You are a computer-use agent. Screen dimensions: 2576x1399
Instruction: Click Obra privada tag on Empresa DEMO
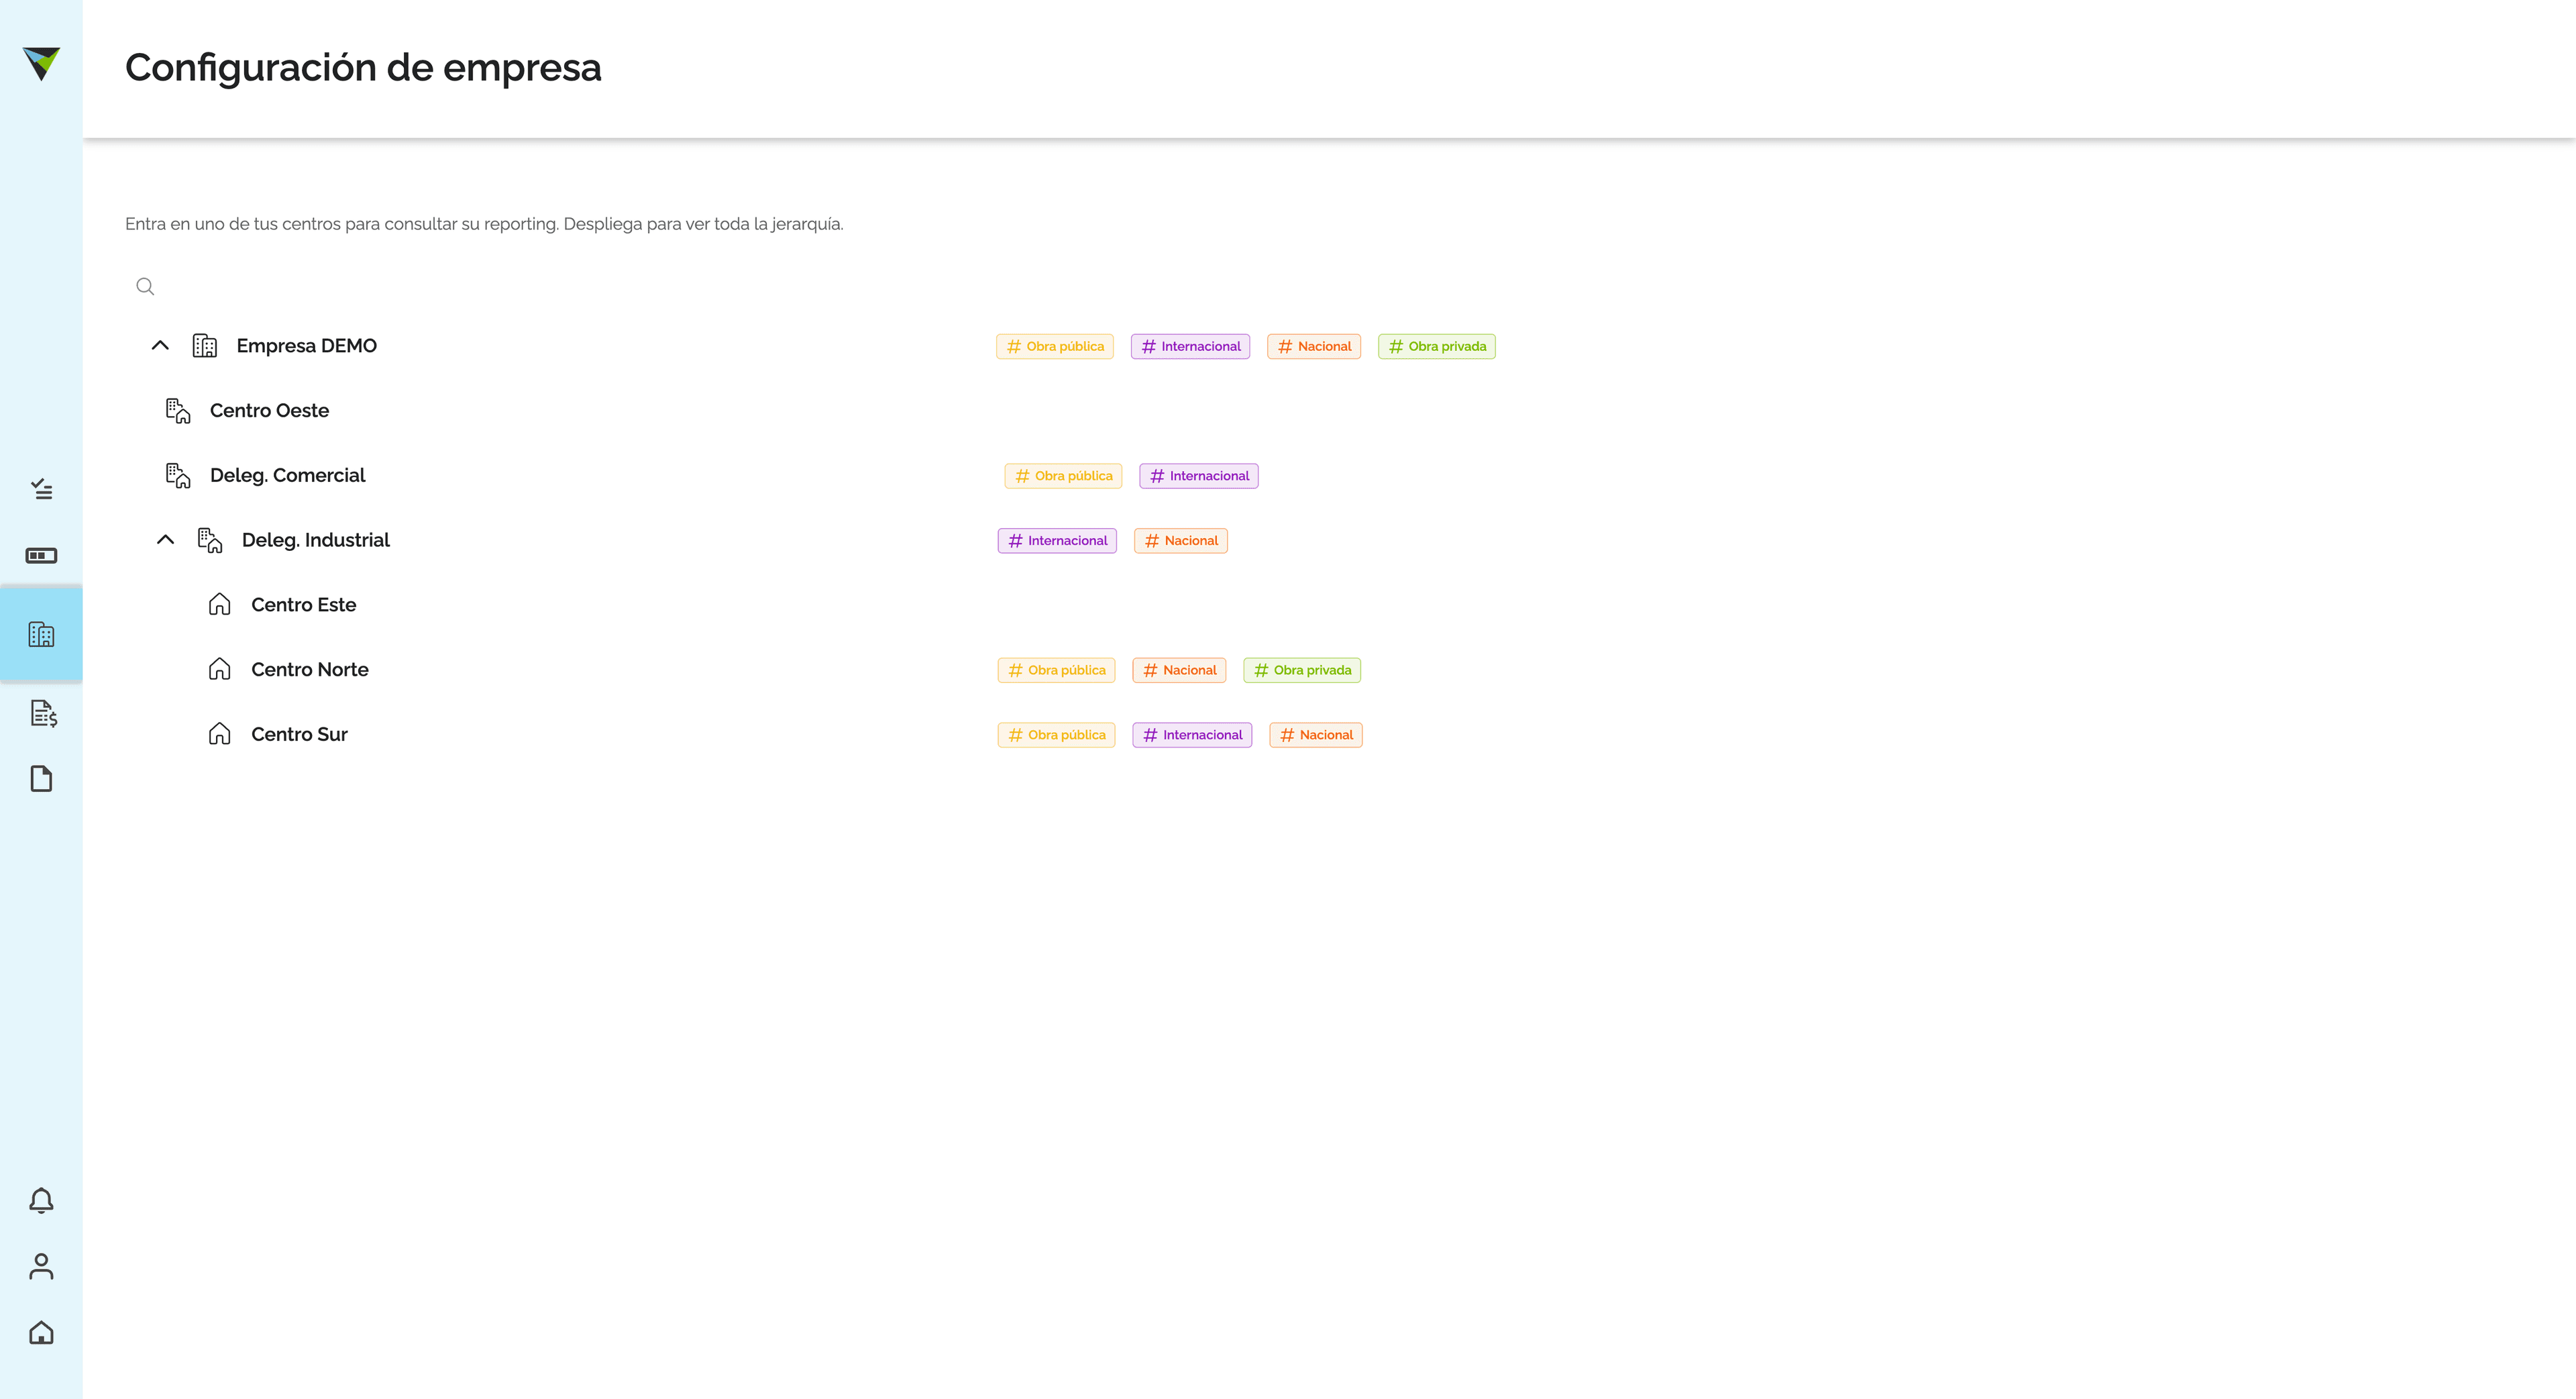1437,347
